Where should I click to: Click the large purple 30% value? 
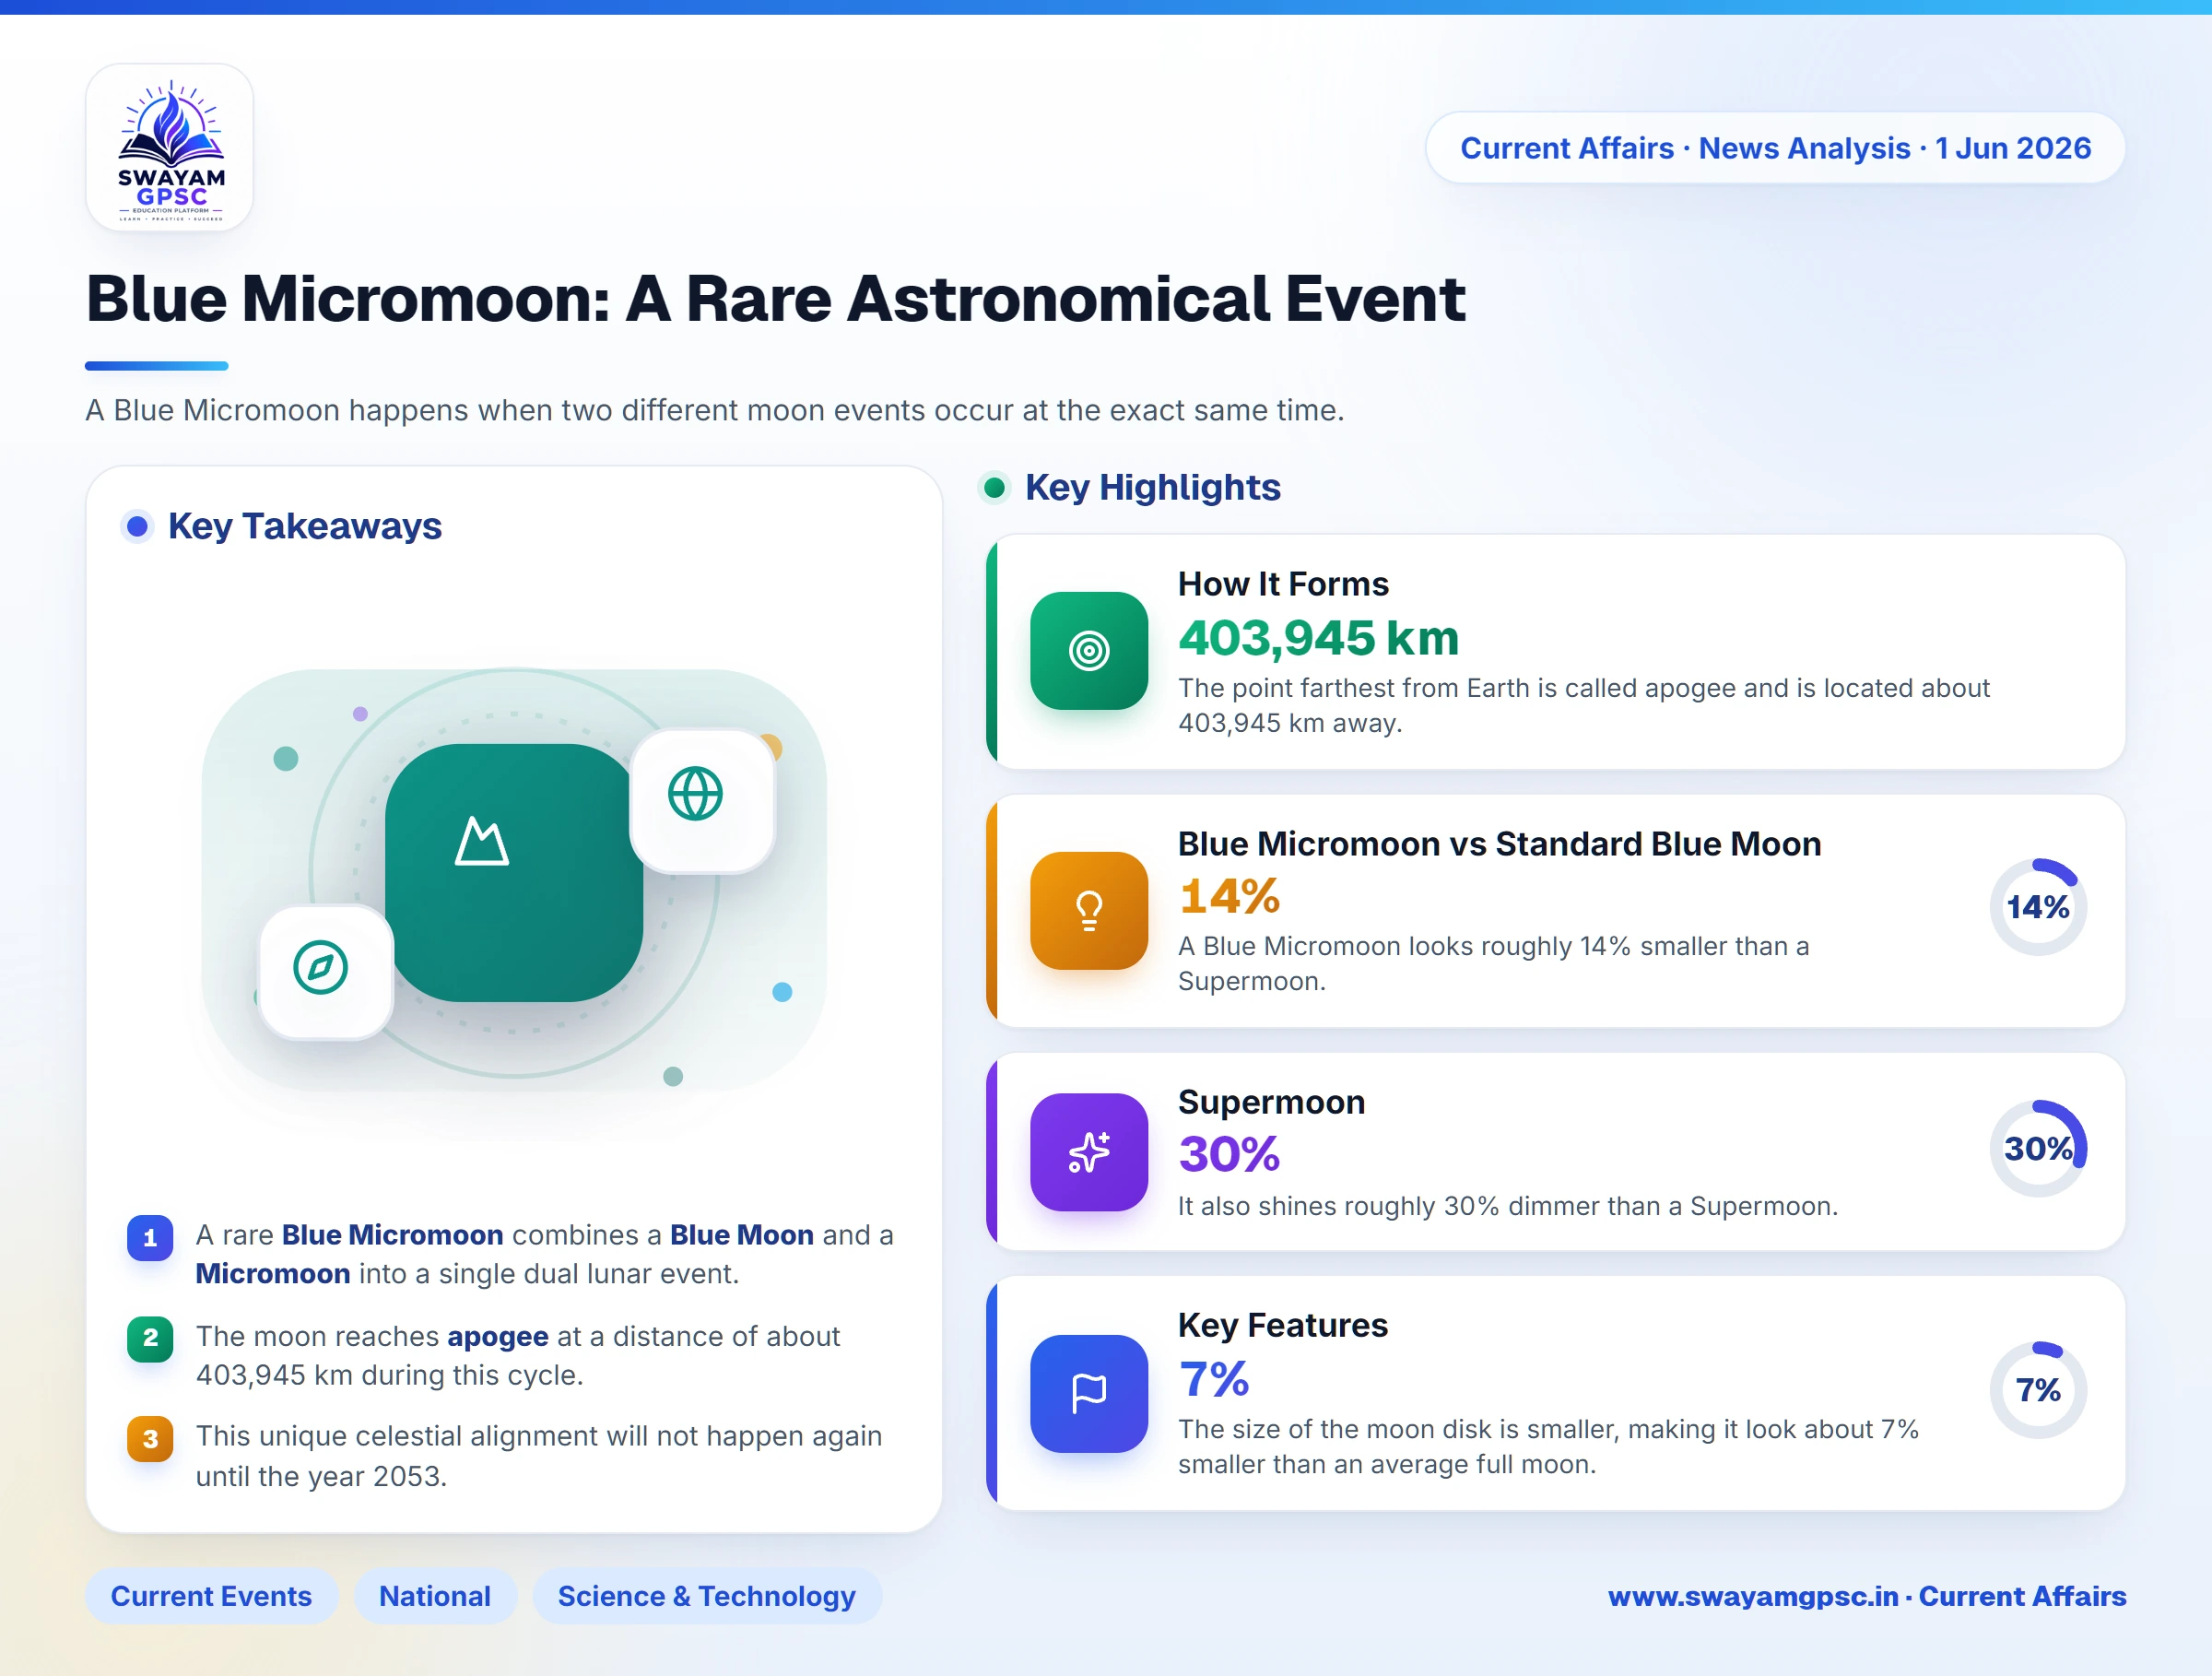1229,1154
